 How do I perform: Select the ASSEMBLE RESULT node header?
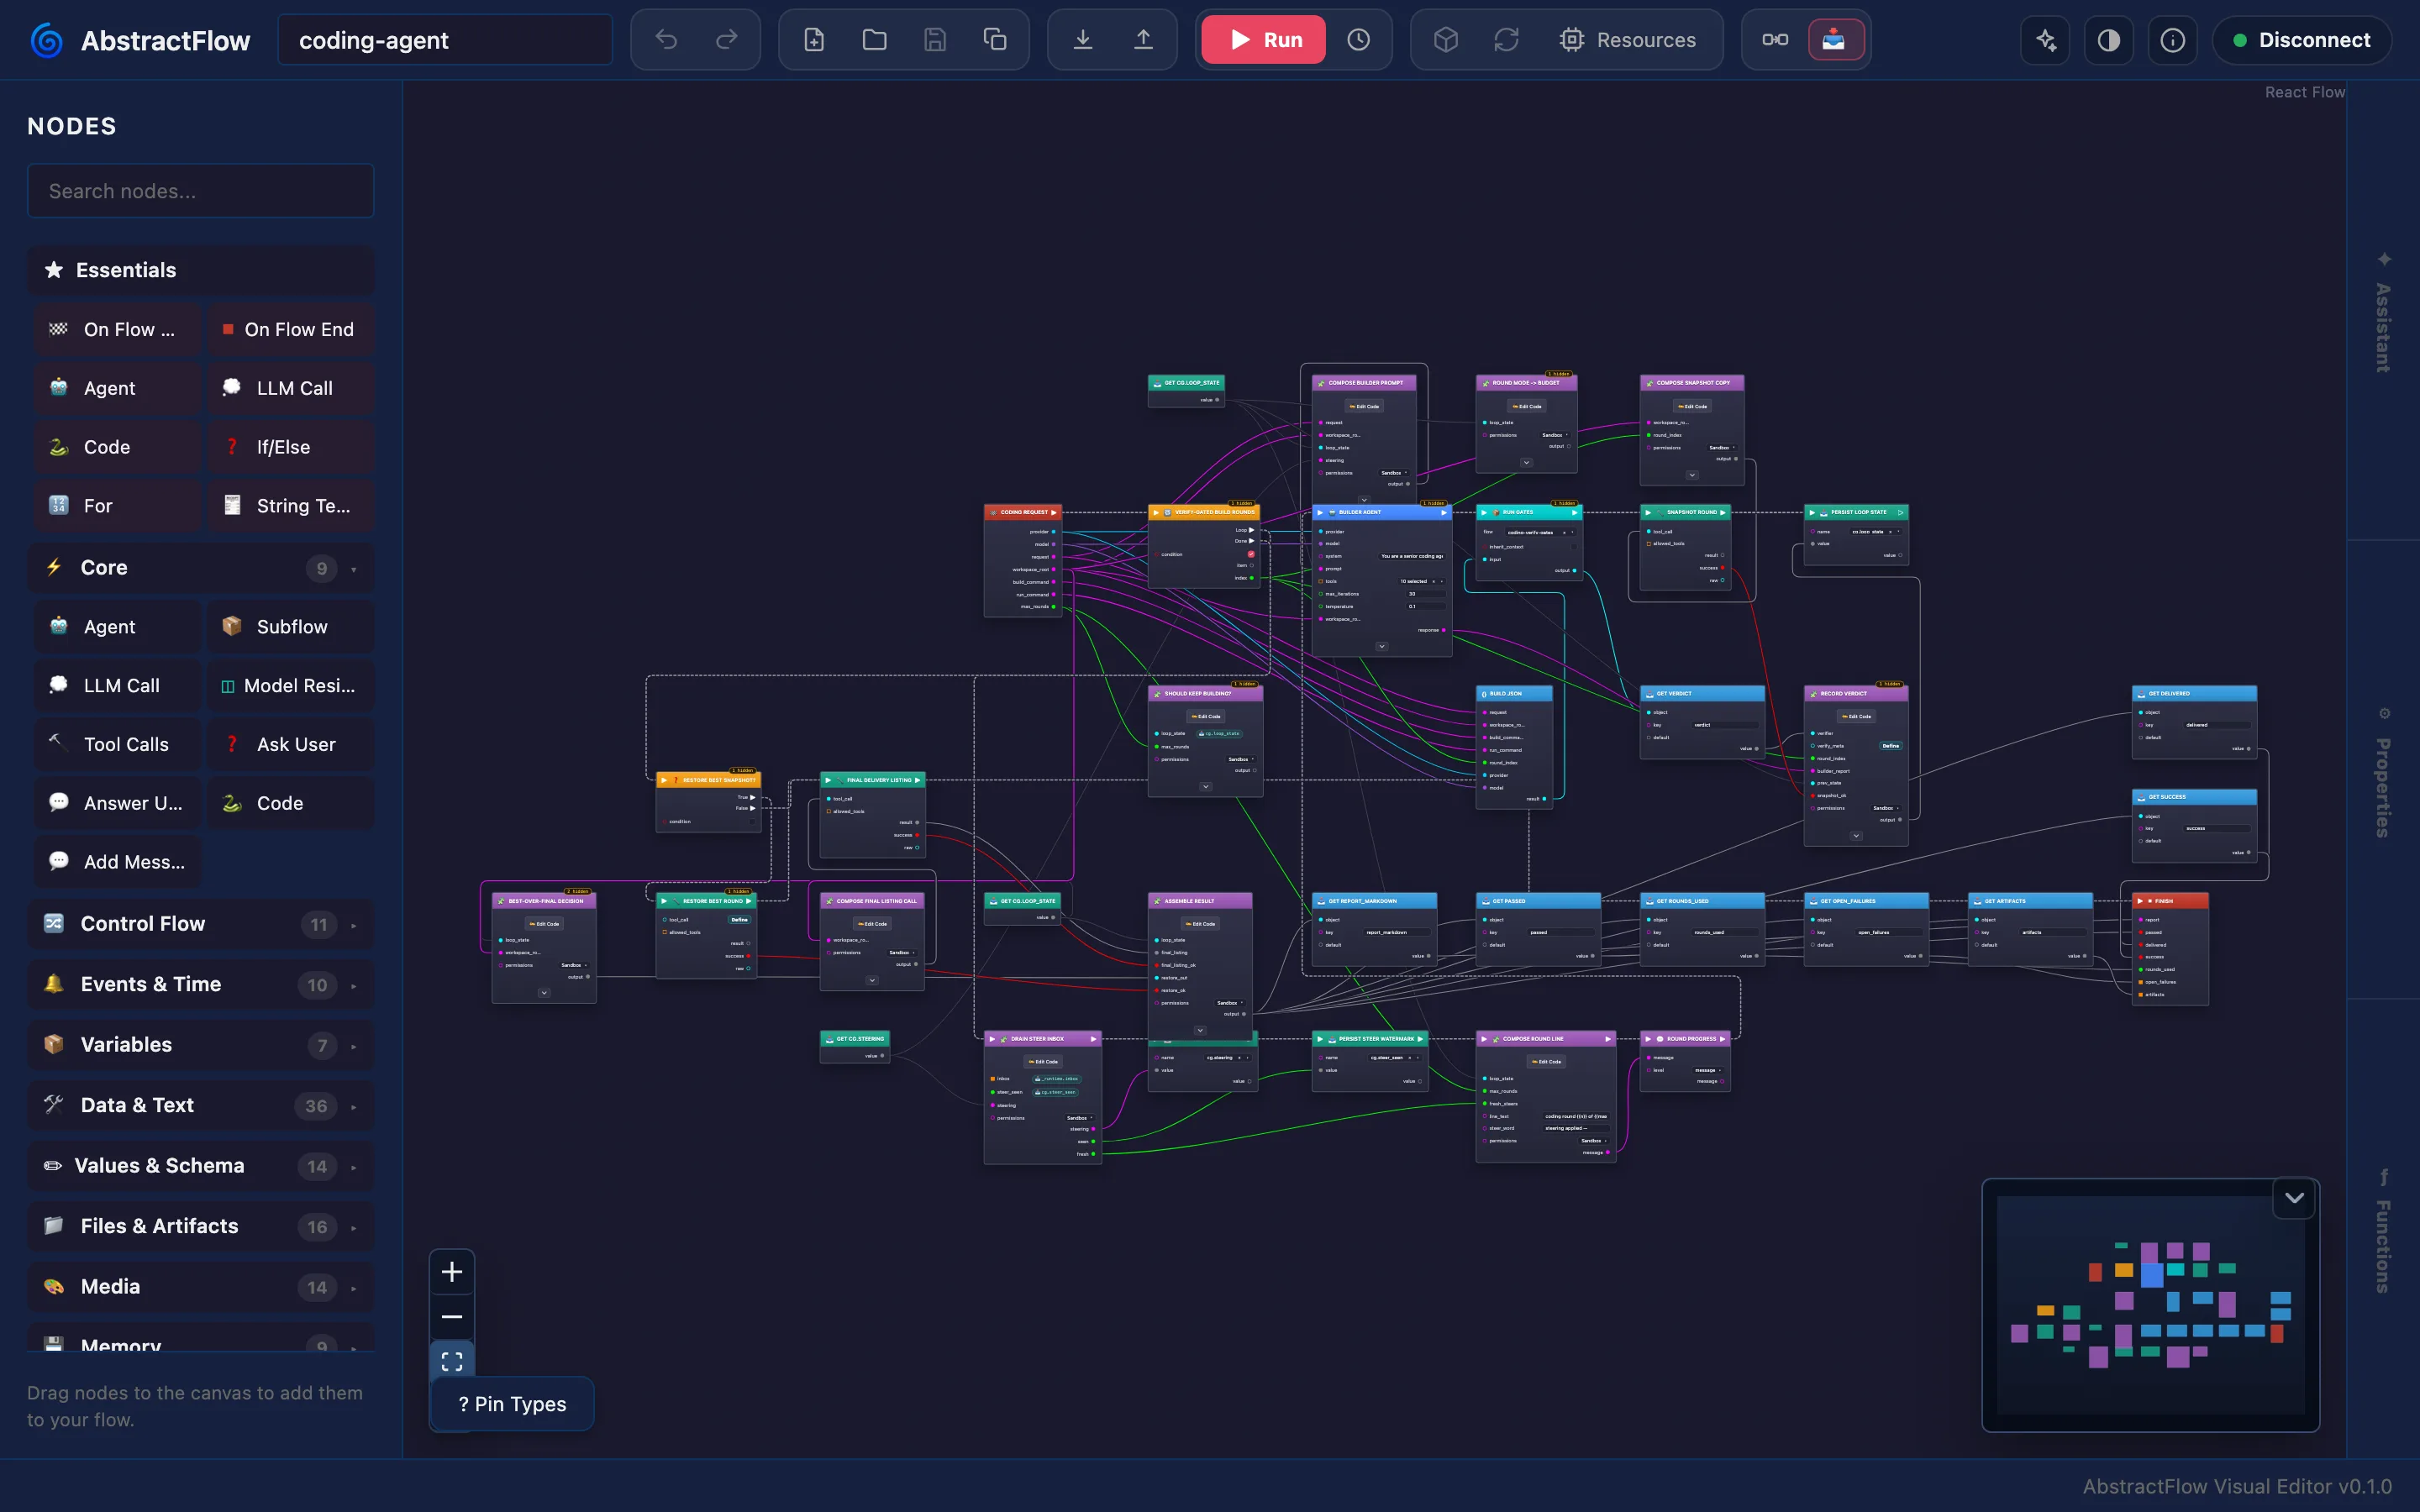pos(1199,901)
